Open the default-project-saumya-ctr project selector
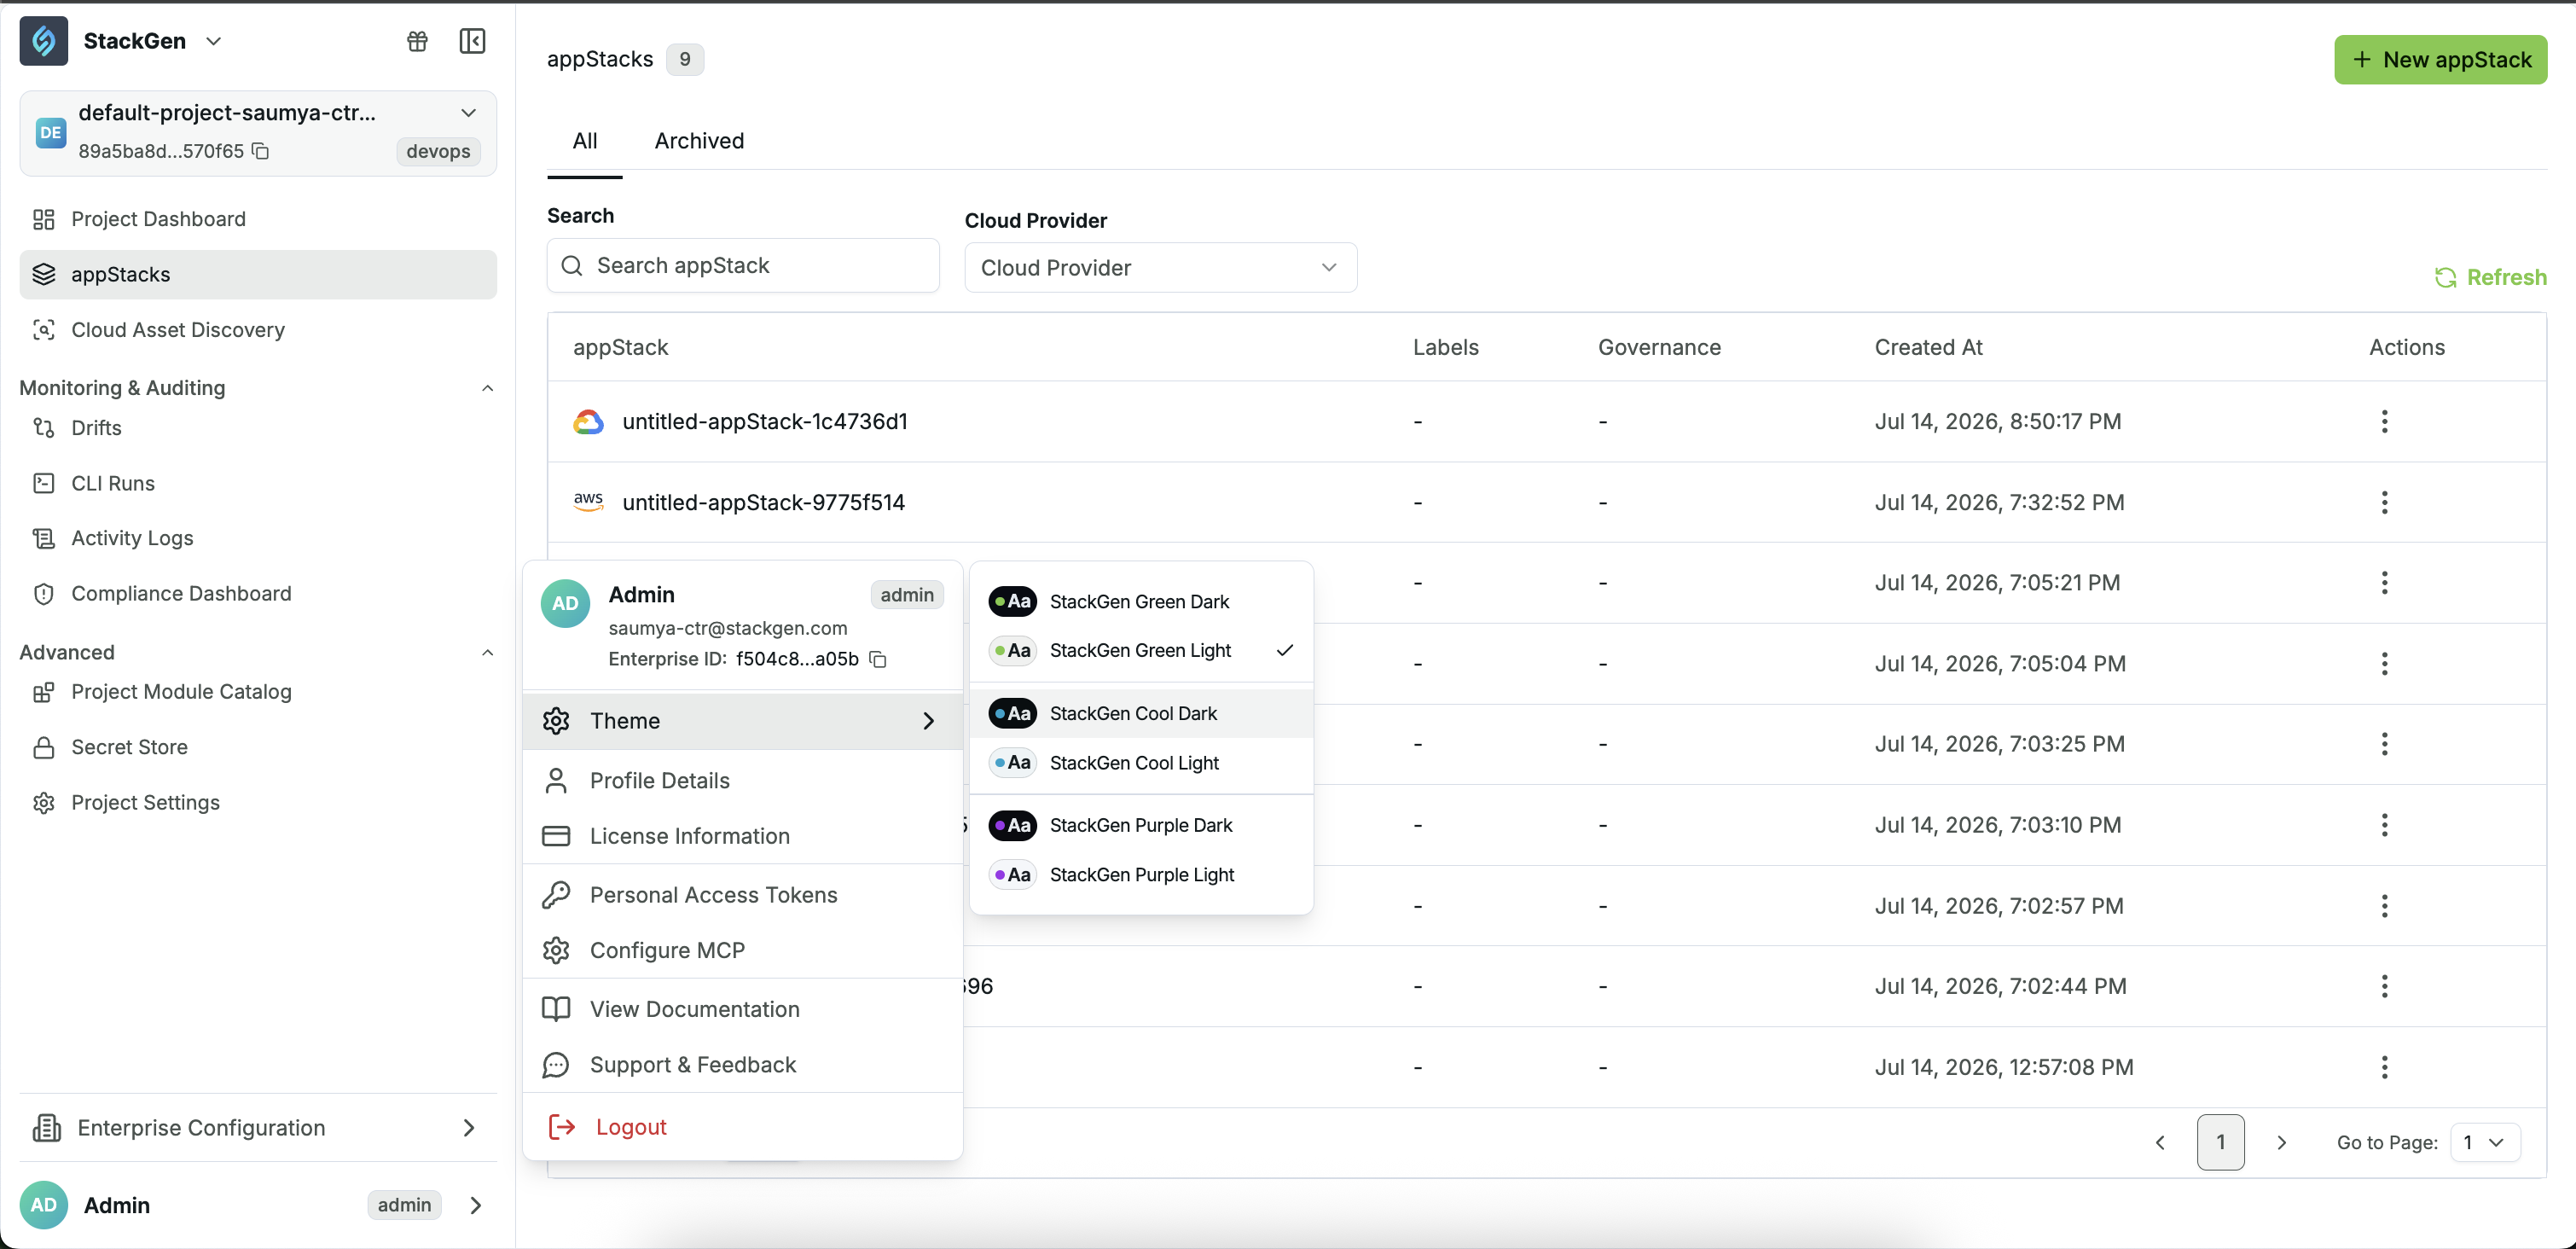This screenshot has height=1249, width=2576. point(258,132)
